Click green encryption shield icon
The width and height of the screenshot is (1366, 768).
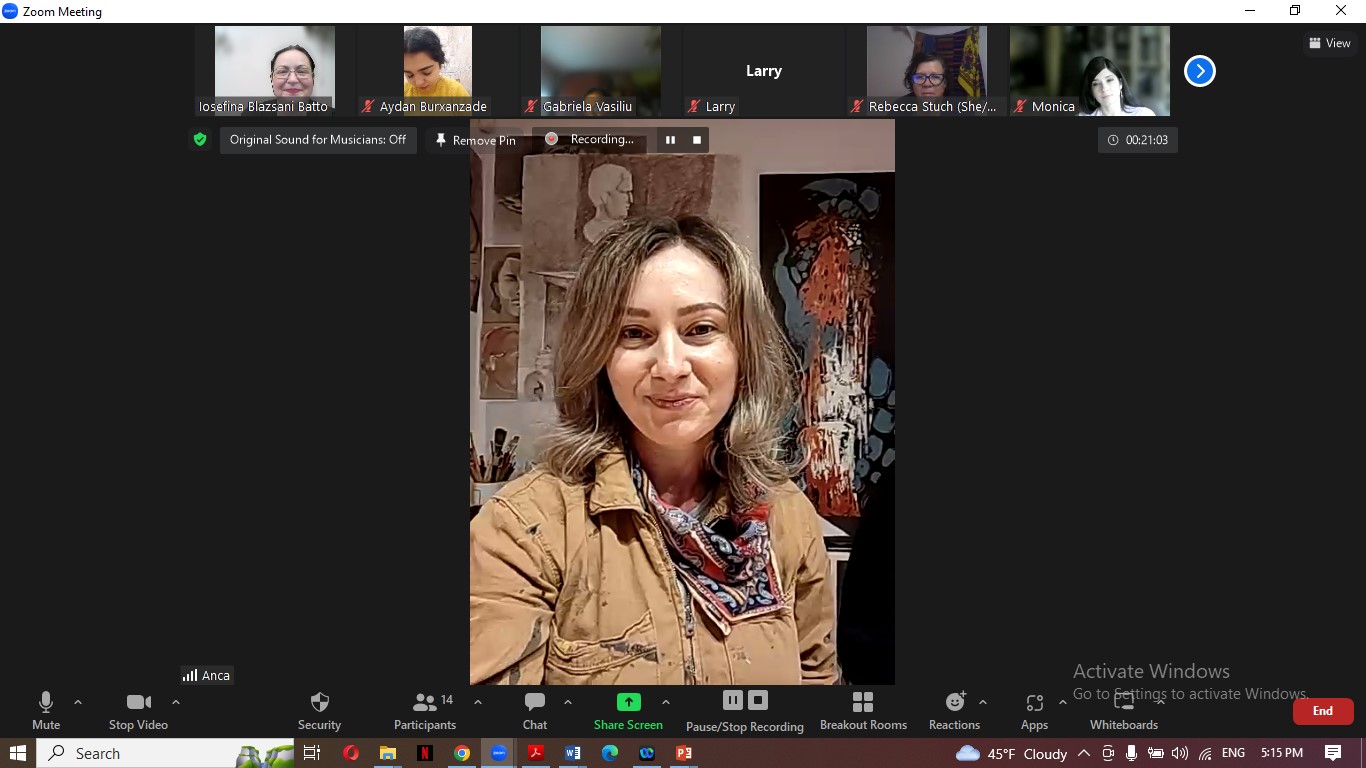pos(200,140)
